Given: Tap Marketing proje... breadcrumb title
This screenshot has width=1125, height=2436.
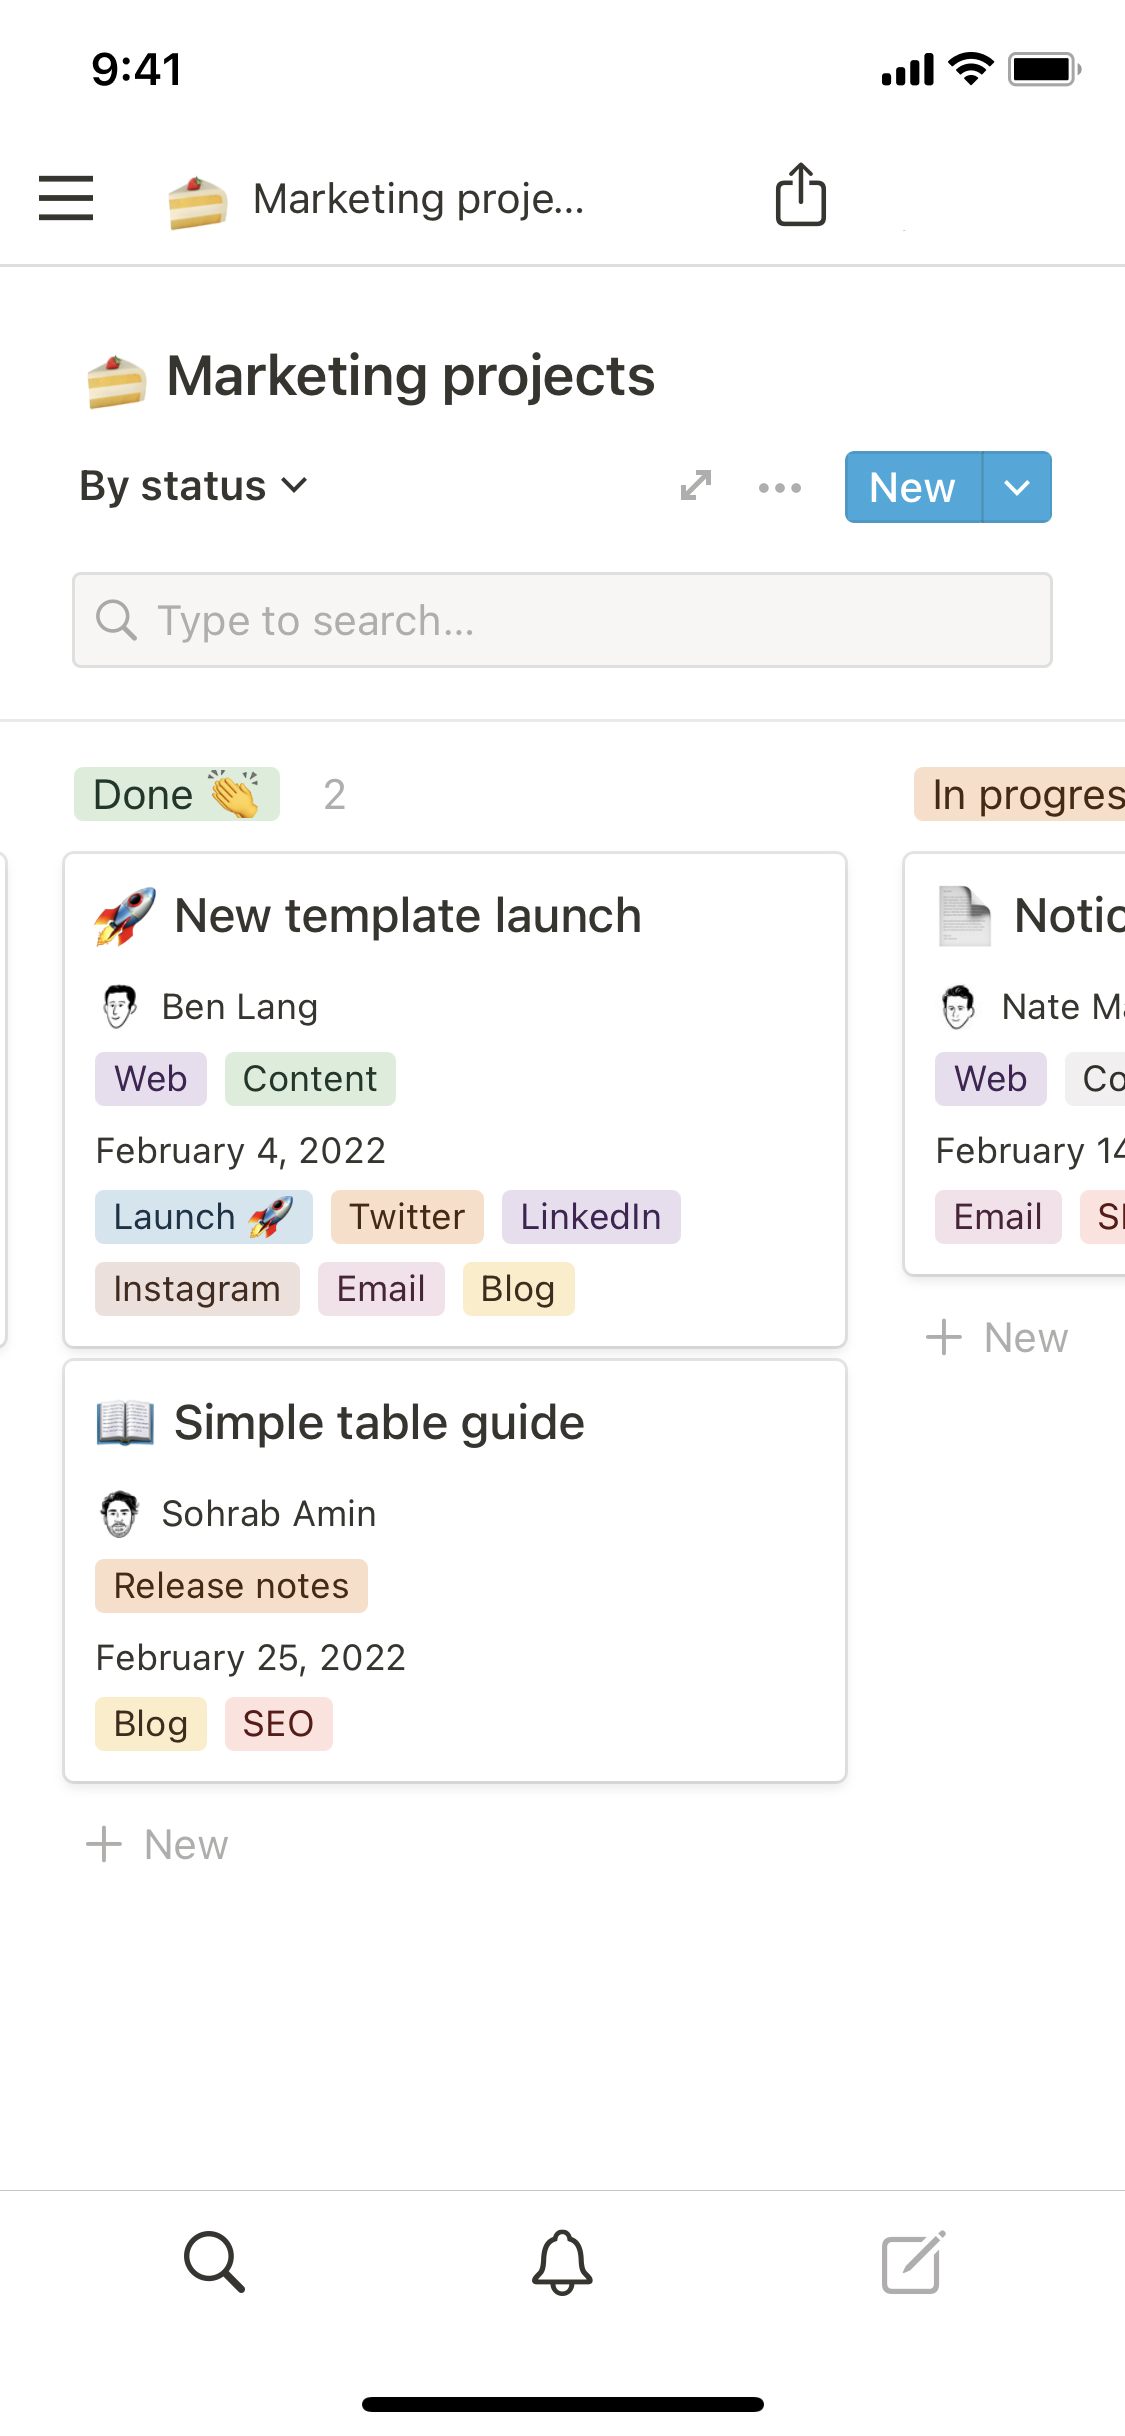Looking at the screenshot, I should [418, 199].
